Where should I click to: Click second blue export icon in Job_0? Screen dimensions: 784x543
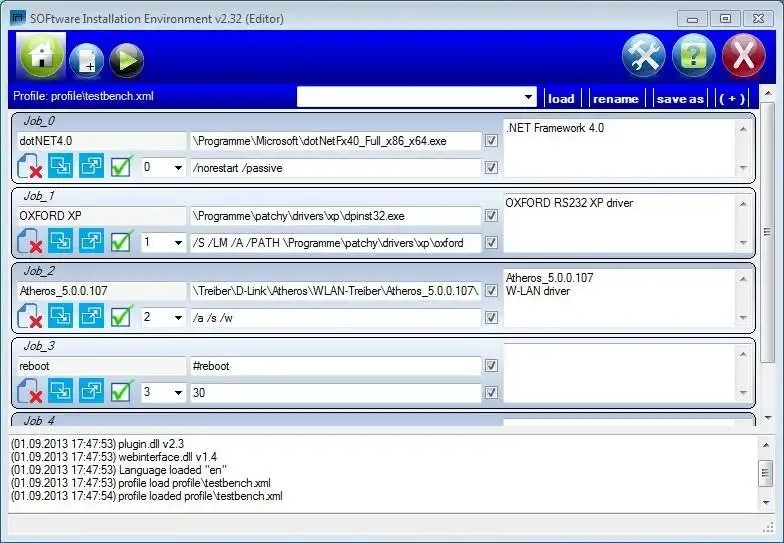pos(91,166)
